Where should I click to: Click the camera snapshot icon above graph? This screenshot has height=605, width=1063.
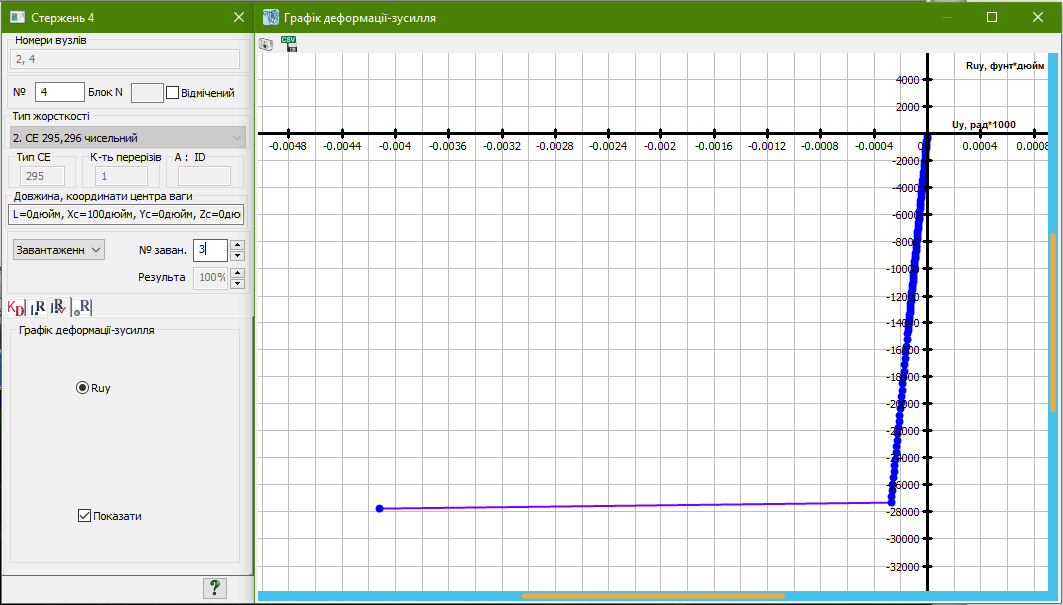coord(266,44)
